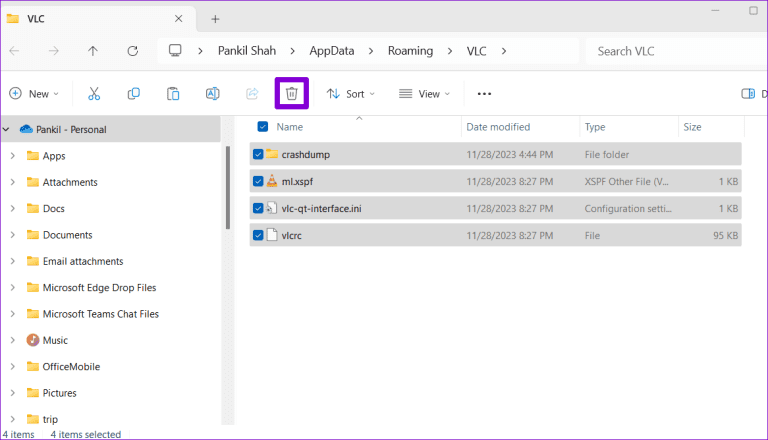The height and width of the screenshot is (440, 768).
Task: Go up one folder level
Action: point(93,50)
